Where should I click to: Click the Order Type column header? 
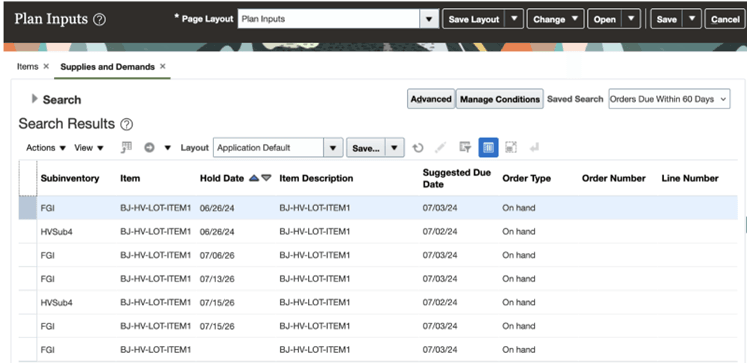click(x=526, y=178)
